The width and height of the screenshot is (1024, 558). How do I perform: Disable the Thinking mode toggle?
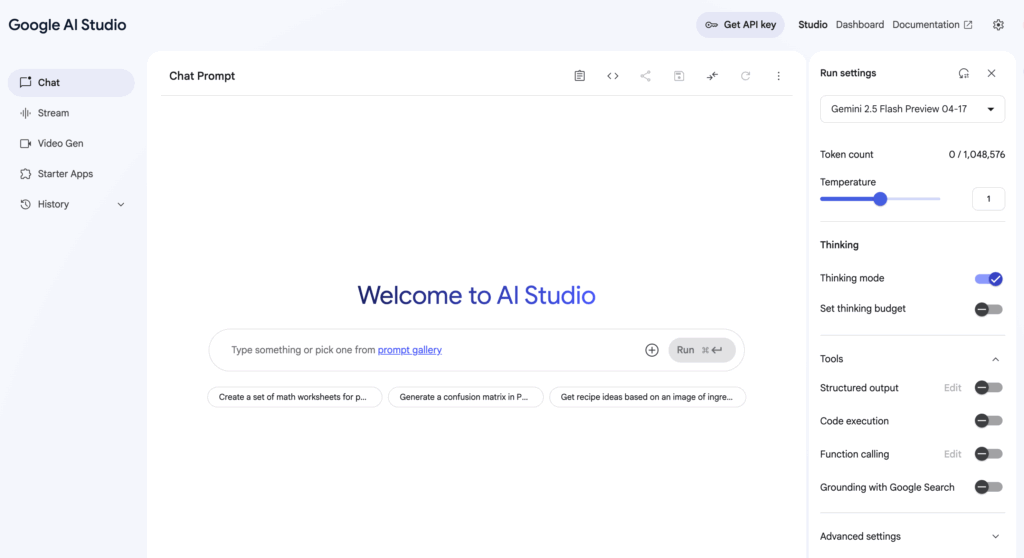(989, 279)
